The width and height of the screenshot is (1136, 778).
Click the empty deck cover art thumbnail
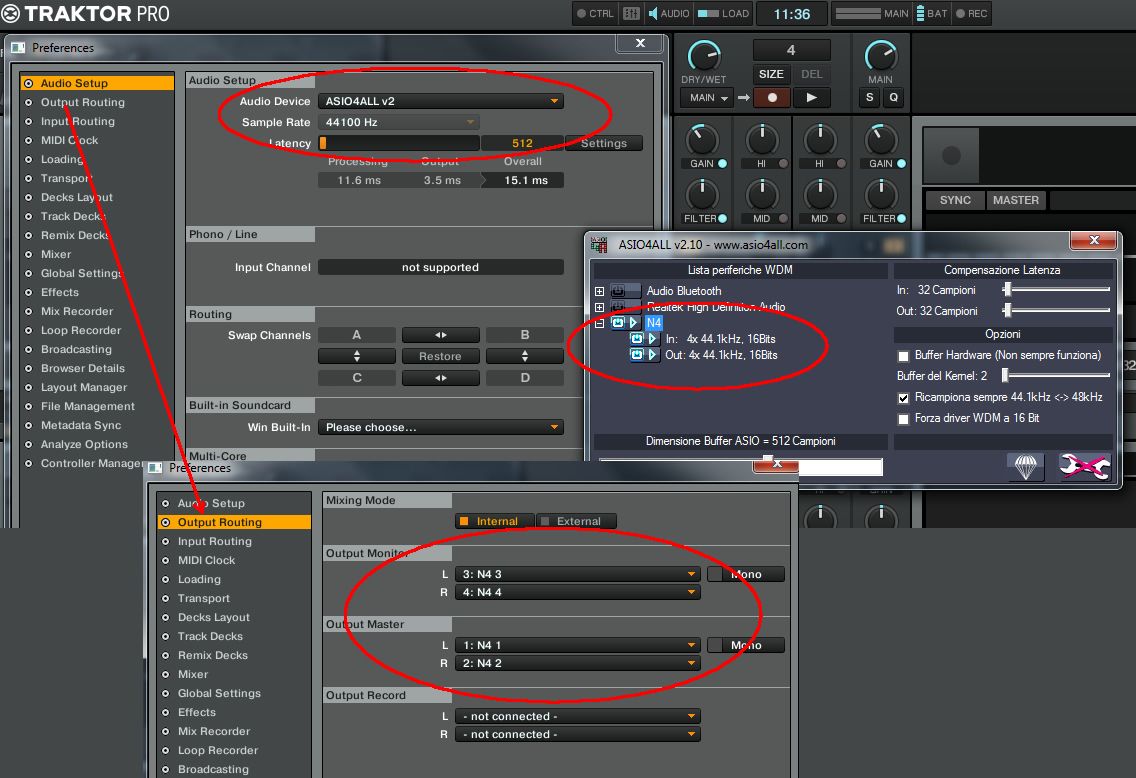pyautogui.click(x=951, y=155)
